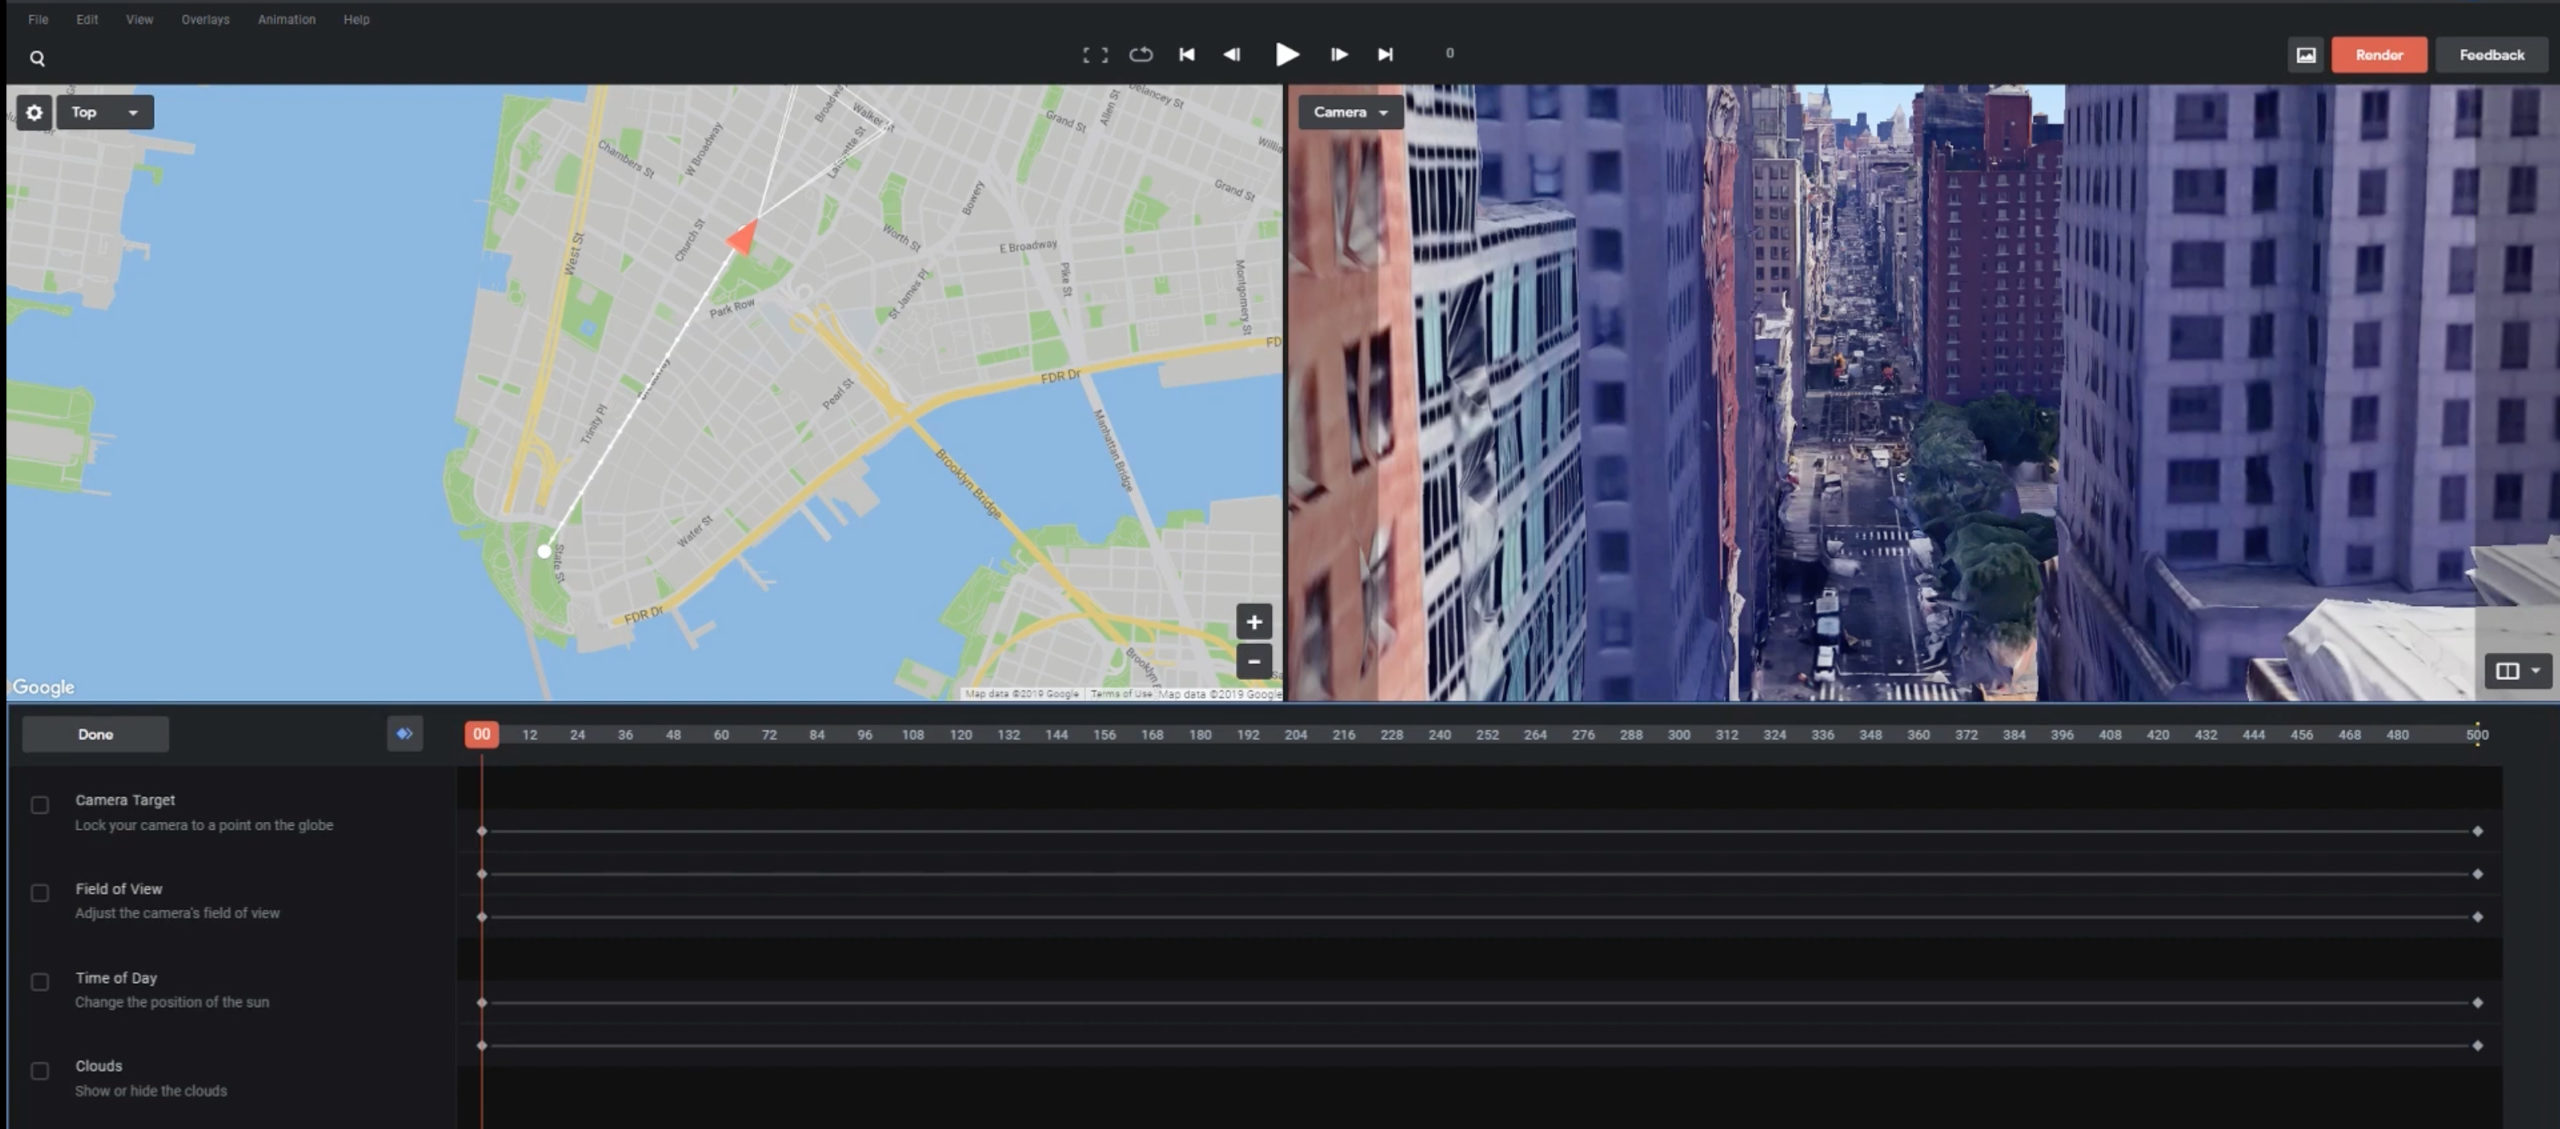The height and width of the screenshot is (1129, 2560).
Task: Click the search magnifier icon
Action: point(37,58)
